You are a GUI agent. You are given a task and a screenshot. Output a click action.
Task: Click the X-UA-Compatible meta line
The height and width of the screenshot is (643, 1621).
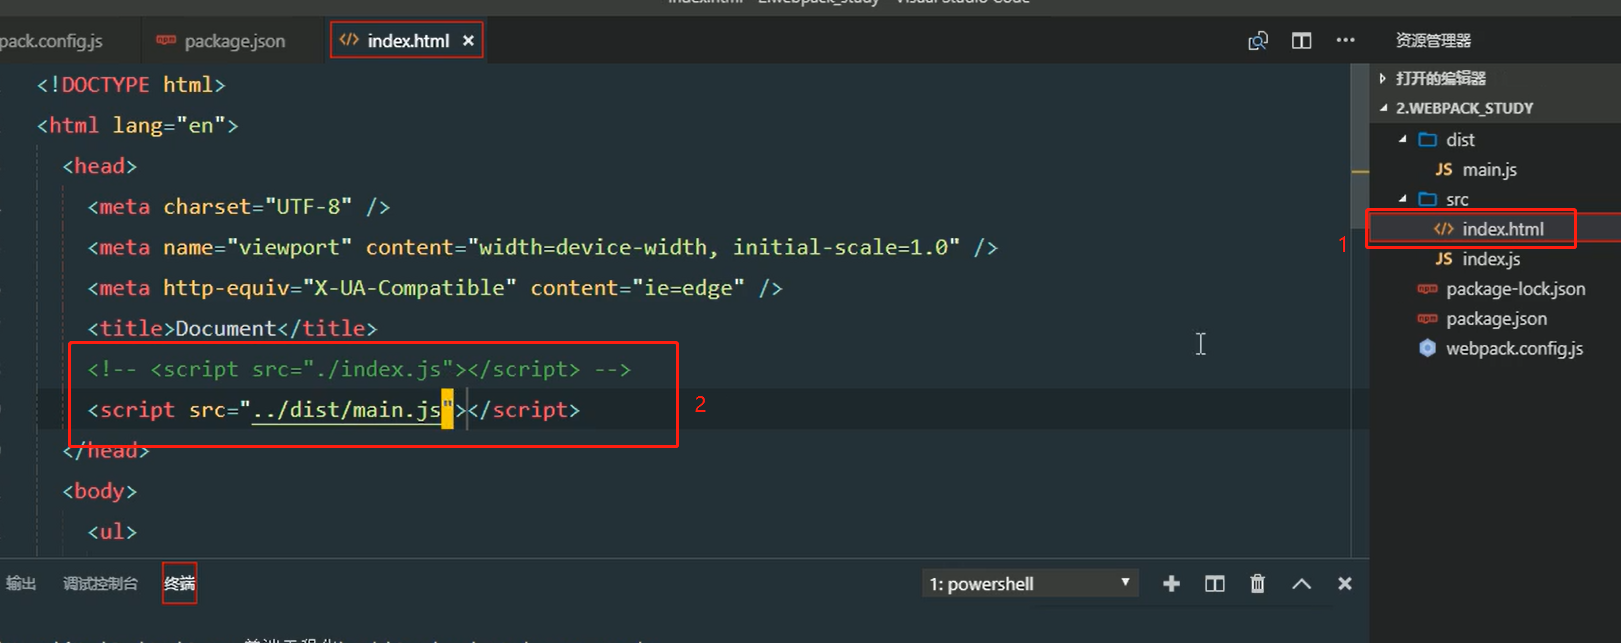pos(434,288)
